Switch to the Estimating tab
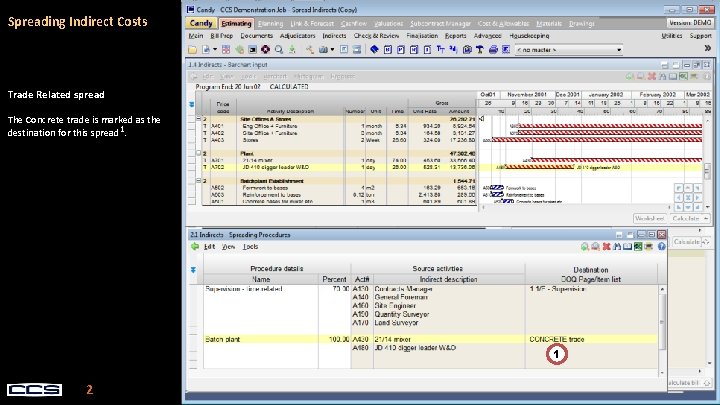This screenshot has height=405, width=720. point(236,23)
